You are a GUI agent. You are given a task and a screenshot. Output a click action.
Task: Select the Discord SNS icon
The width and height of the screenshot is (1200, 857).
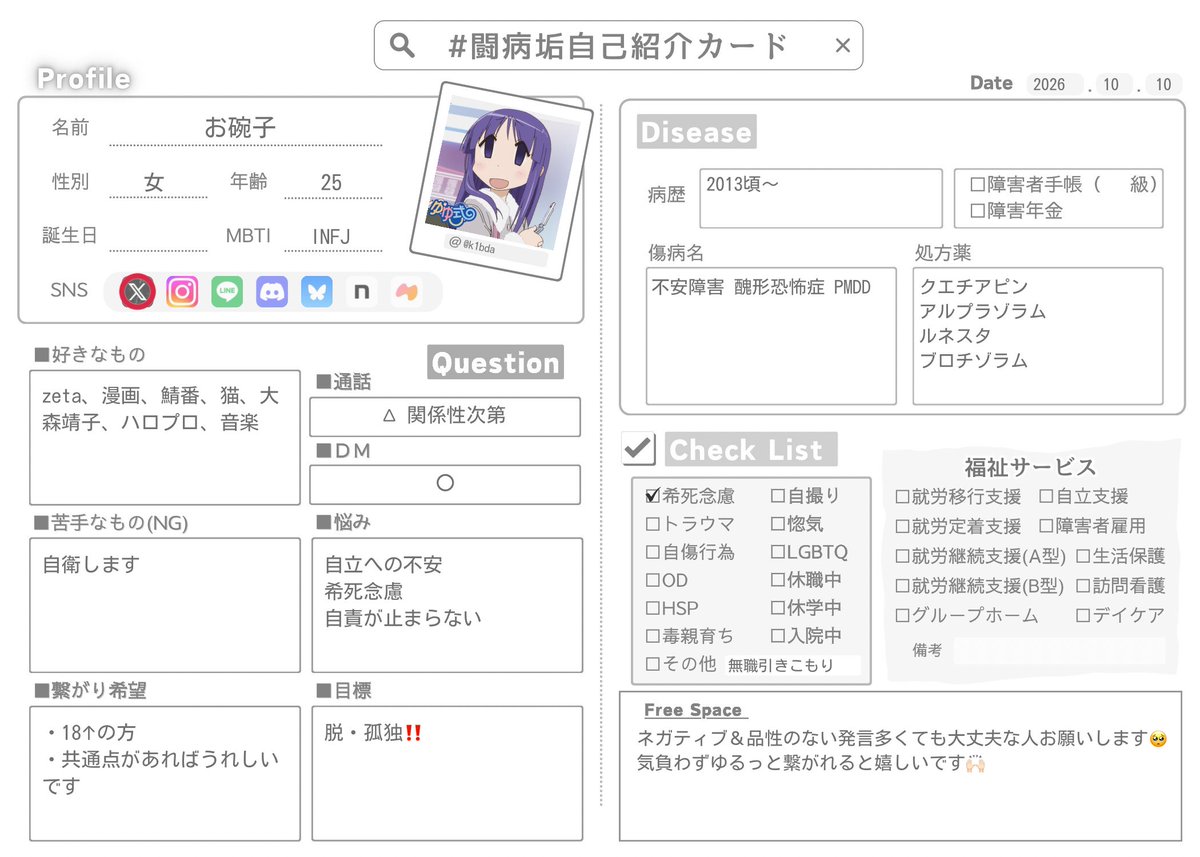coord(272,291)
